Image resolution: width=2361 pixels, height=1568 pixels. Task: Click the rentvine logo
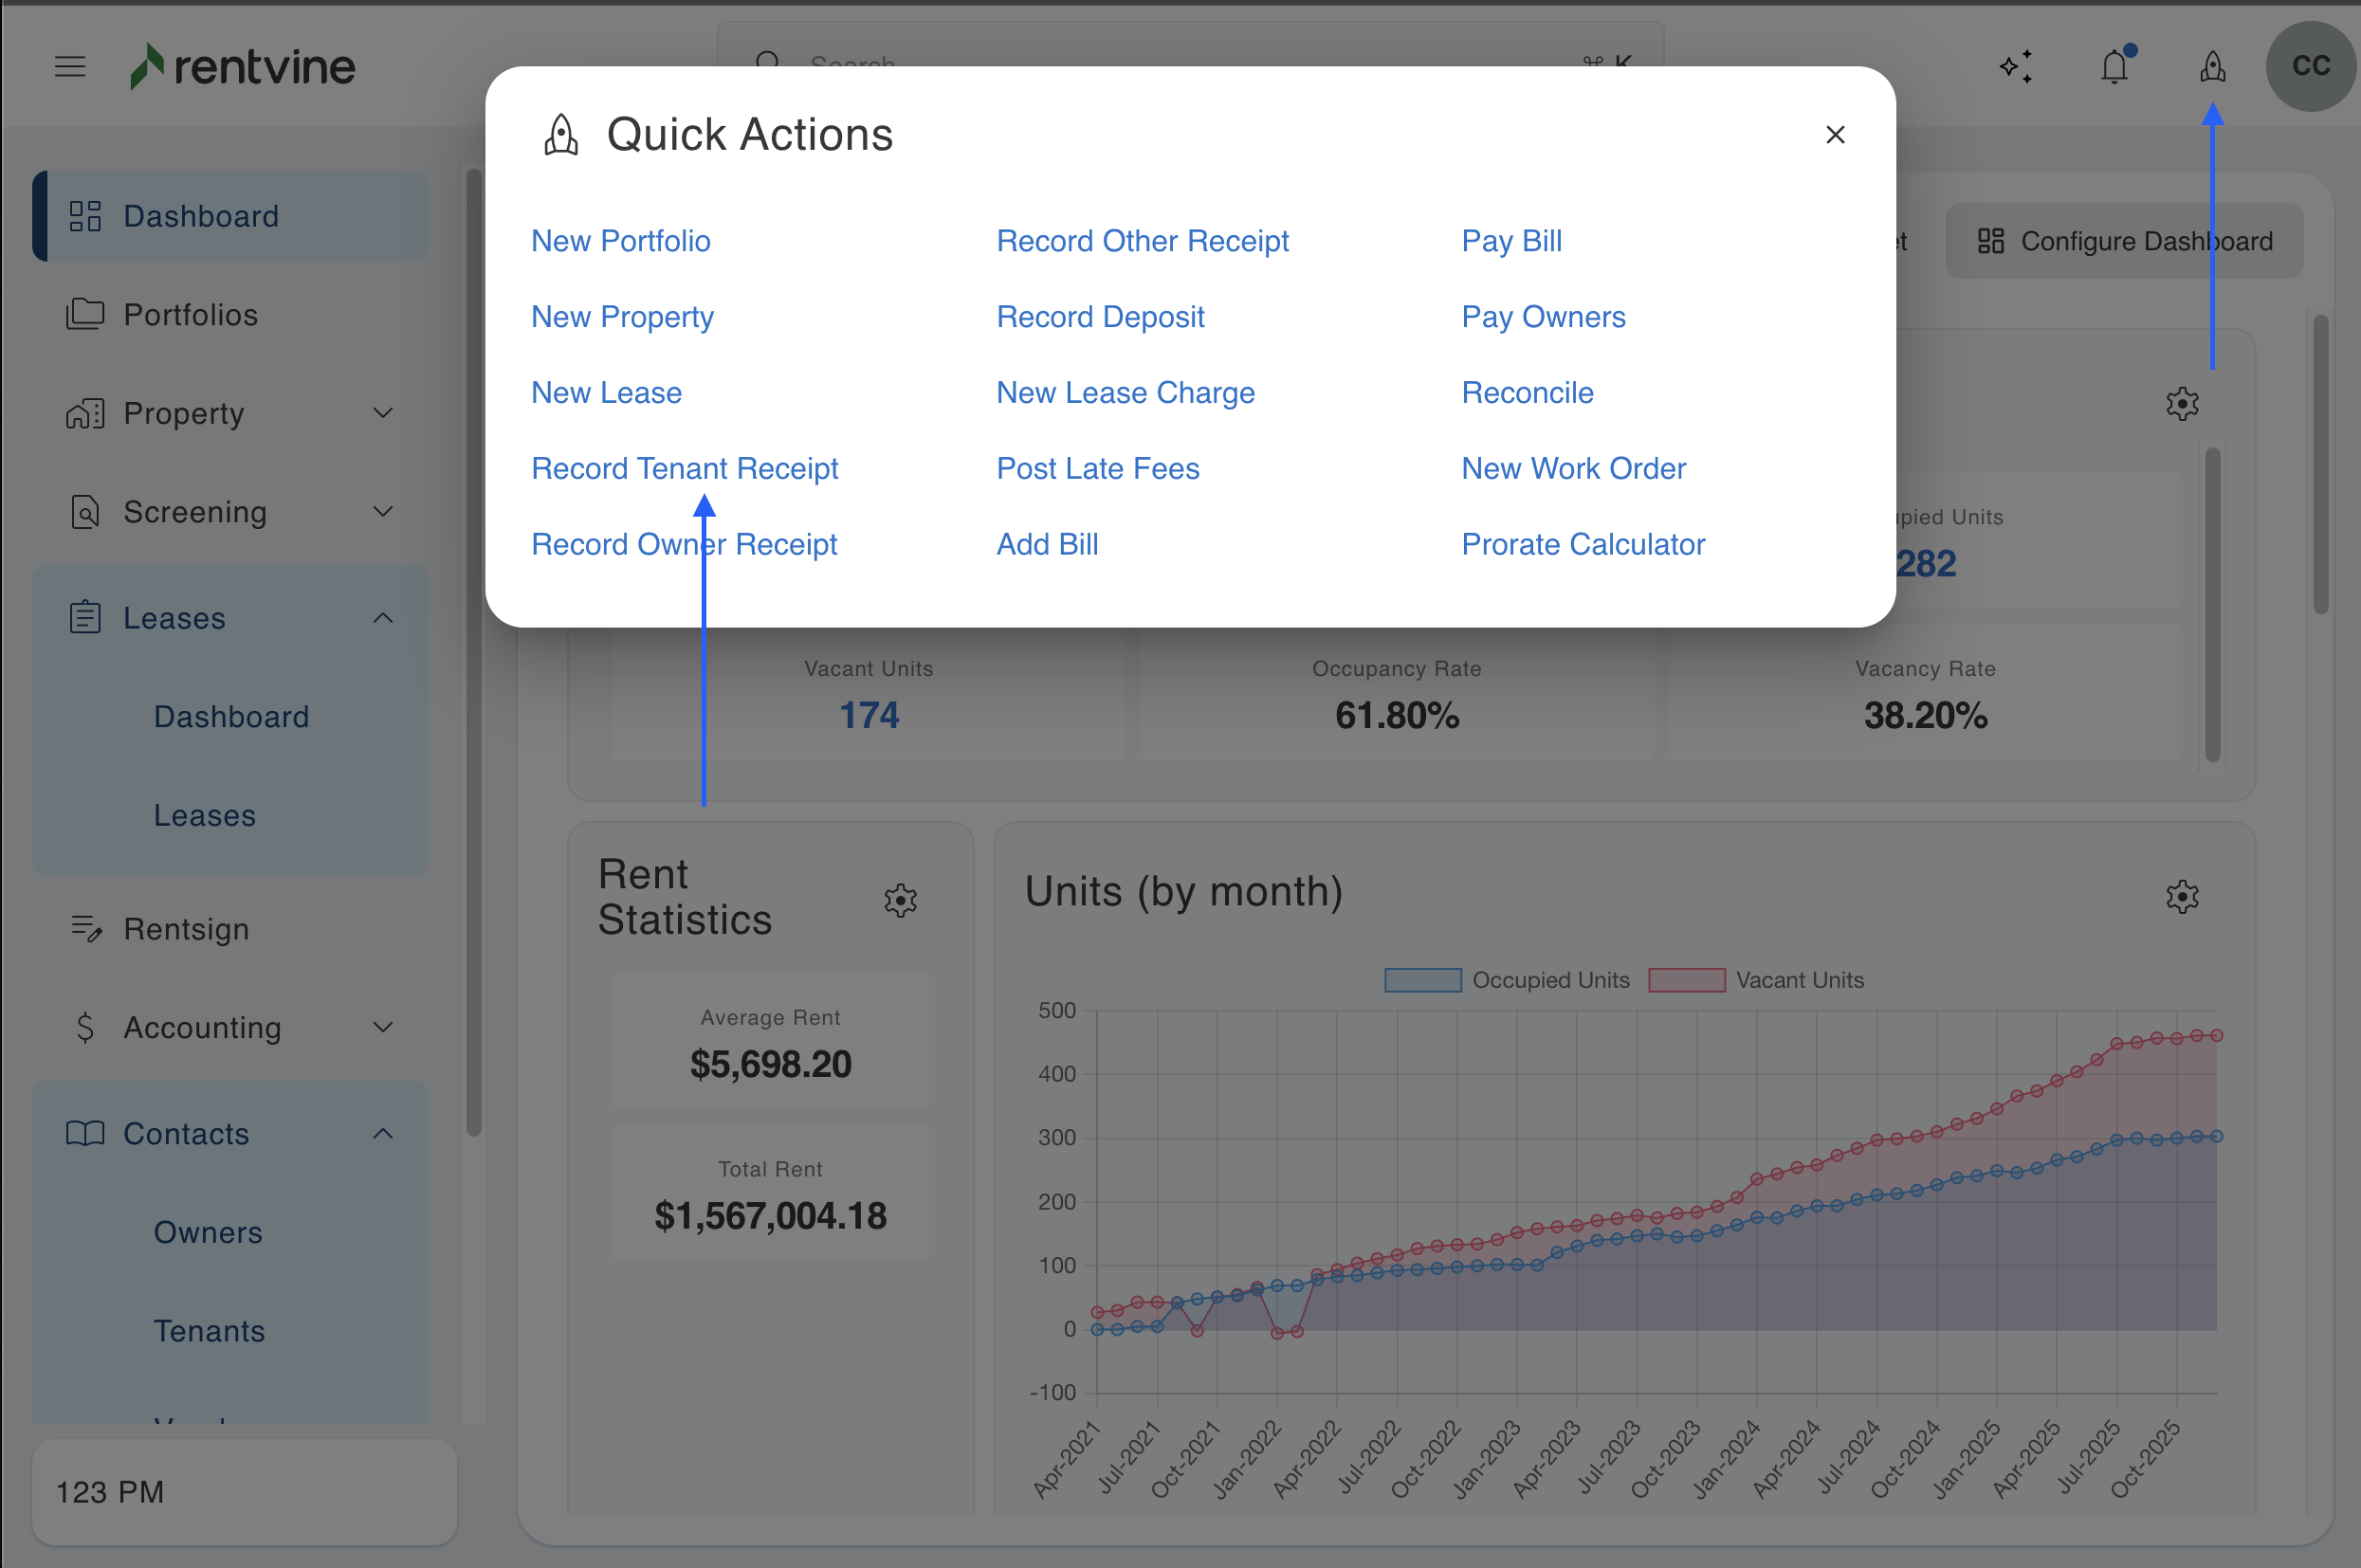(x=243, y=67)
